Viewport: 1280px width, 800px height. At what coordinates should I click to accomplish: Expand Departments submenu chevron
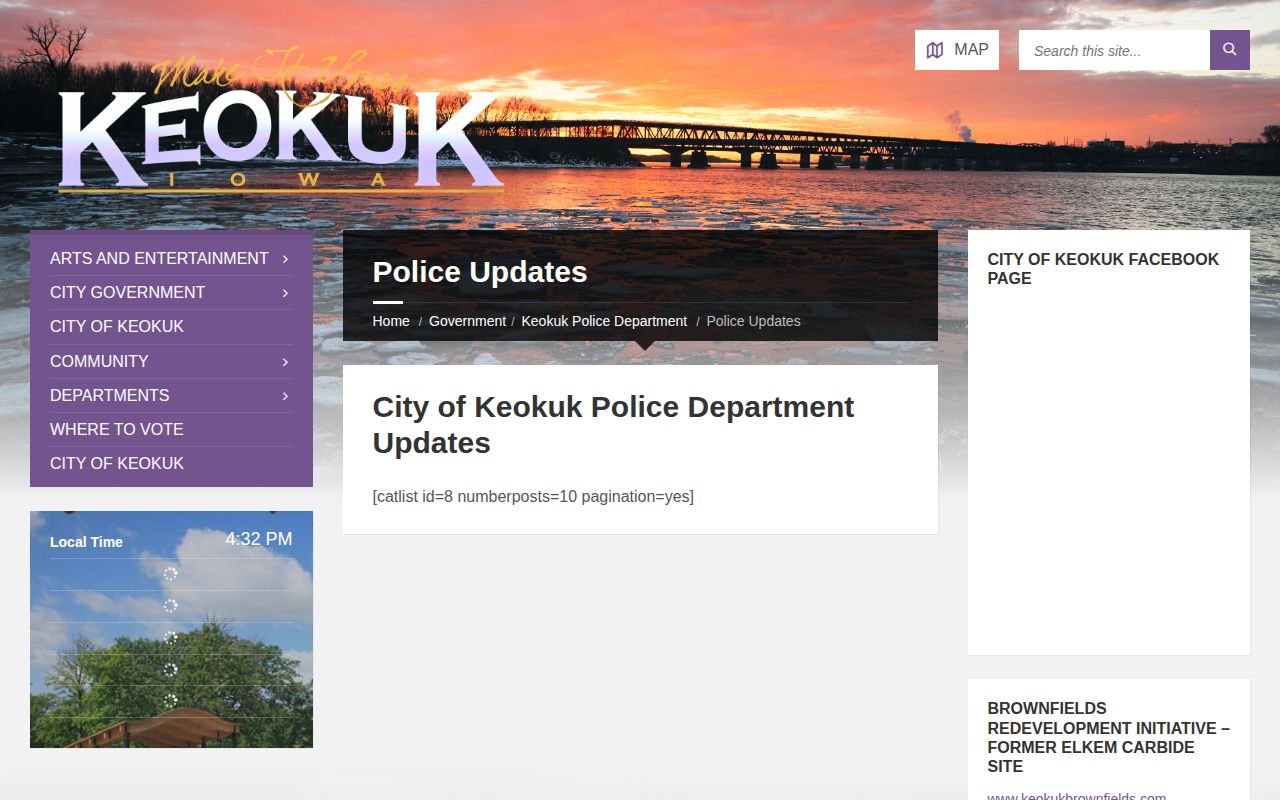(285, 396)
